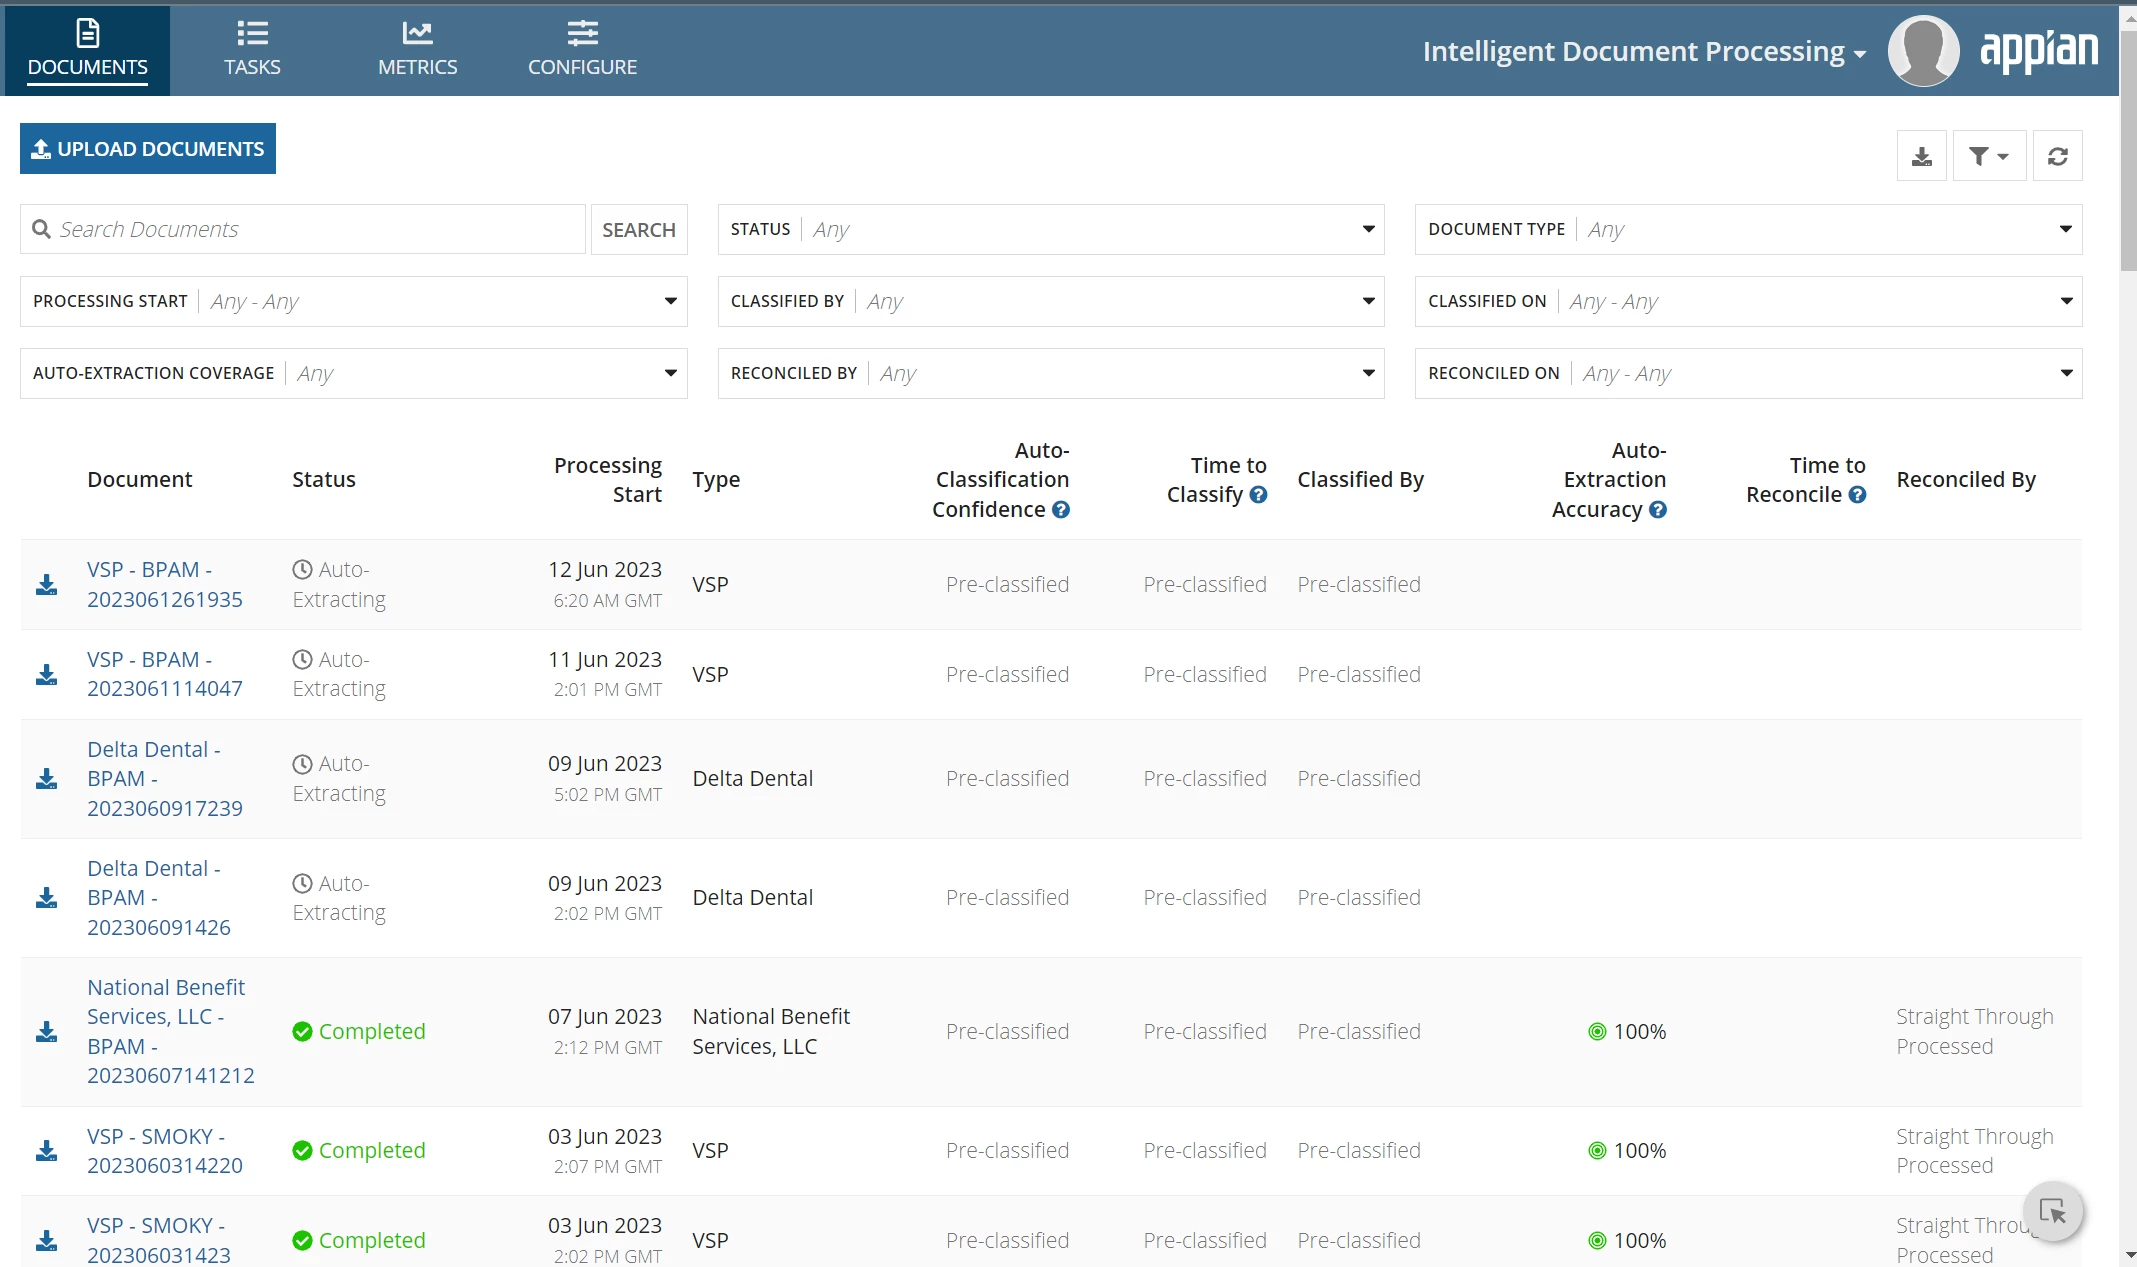Expand the Classified By filter dropdown
2137x1267 pixels.
[x=1051, y=302]
